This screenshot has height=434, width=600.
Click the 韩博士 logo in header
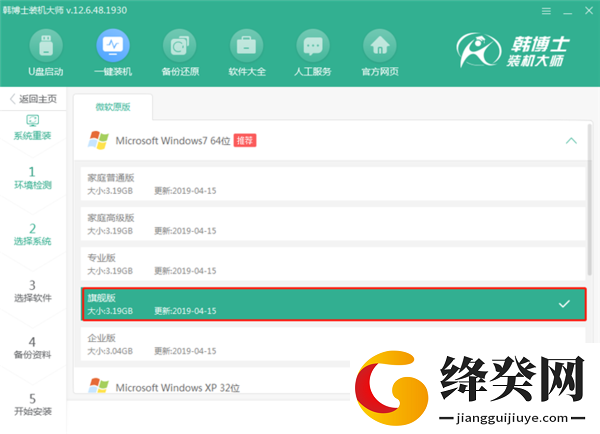click(513, 50)
